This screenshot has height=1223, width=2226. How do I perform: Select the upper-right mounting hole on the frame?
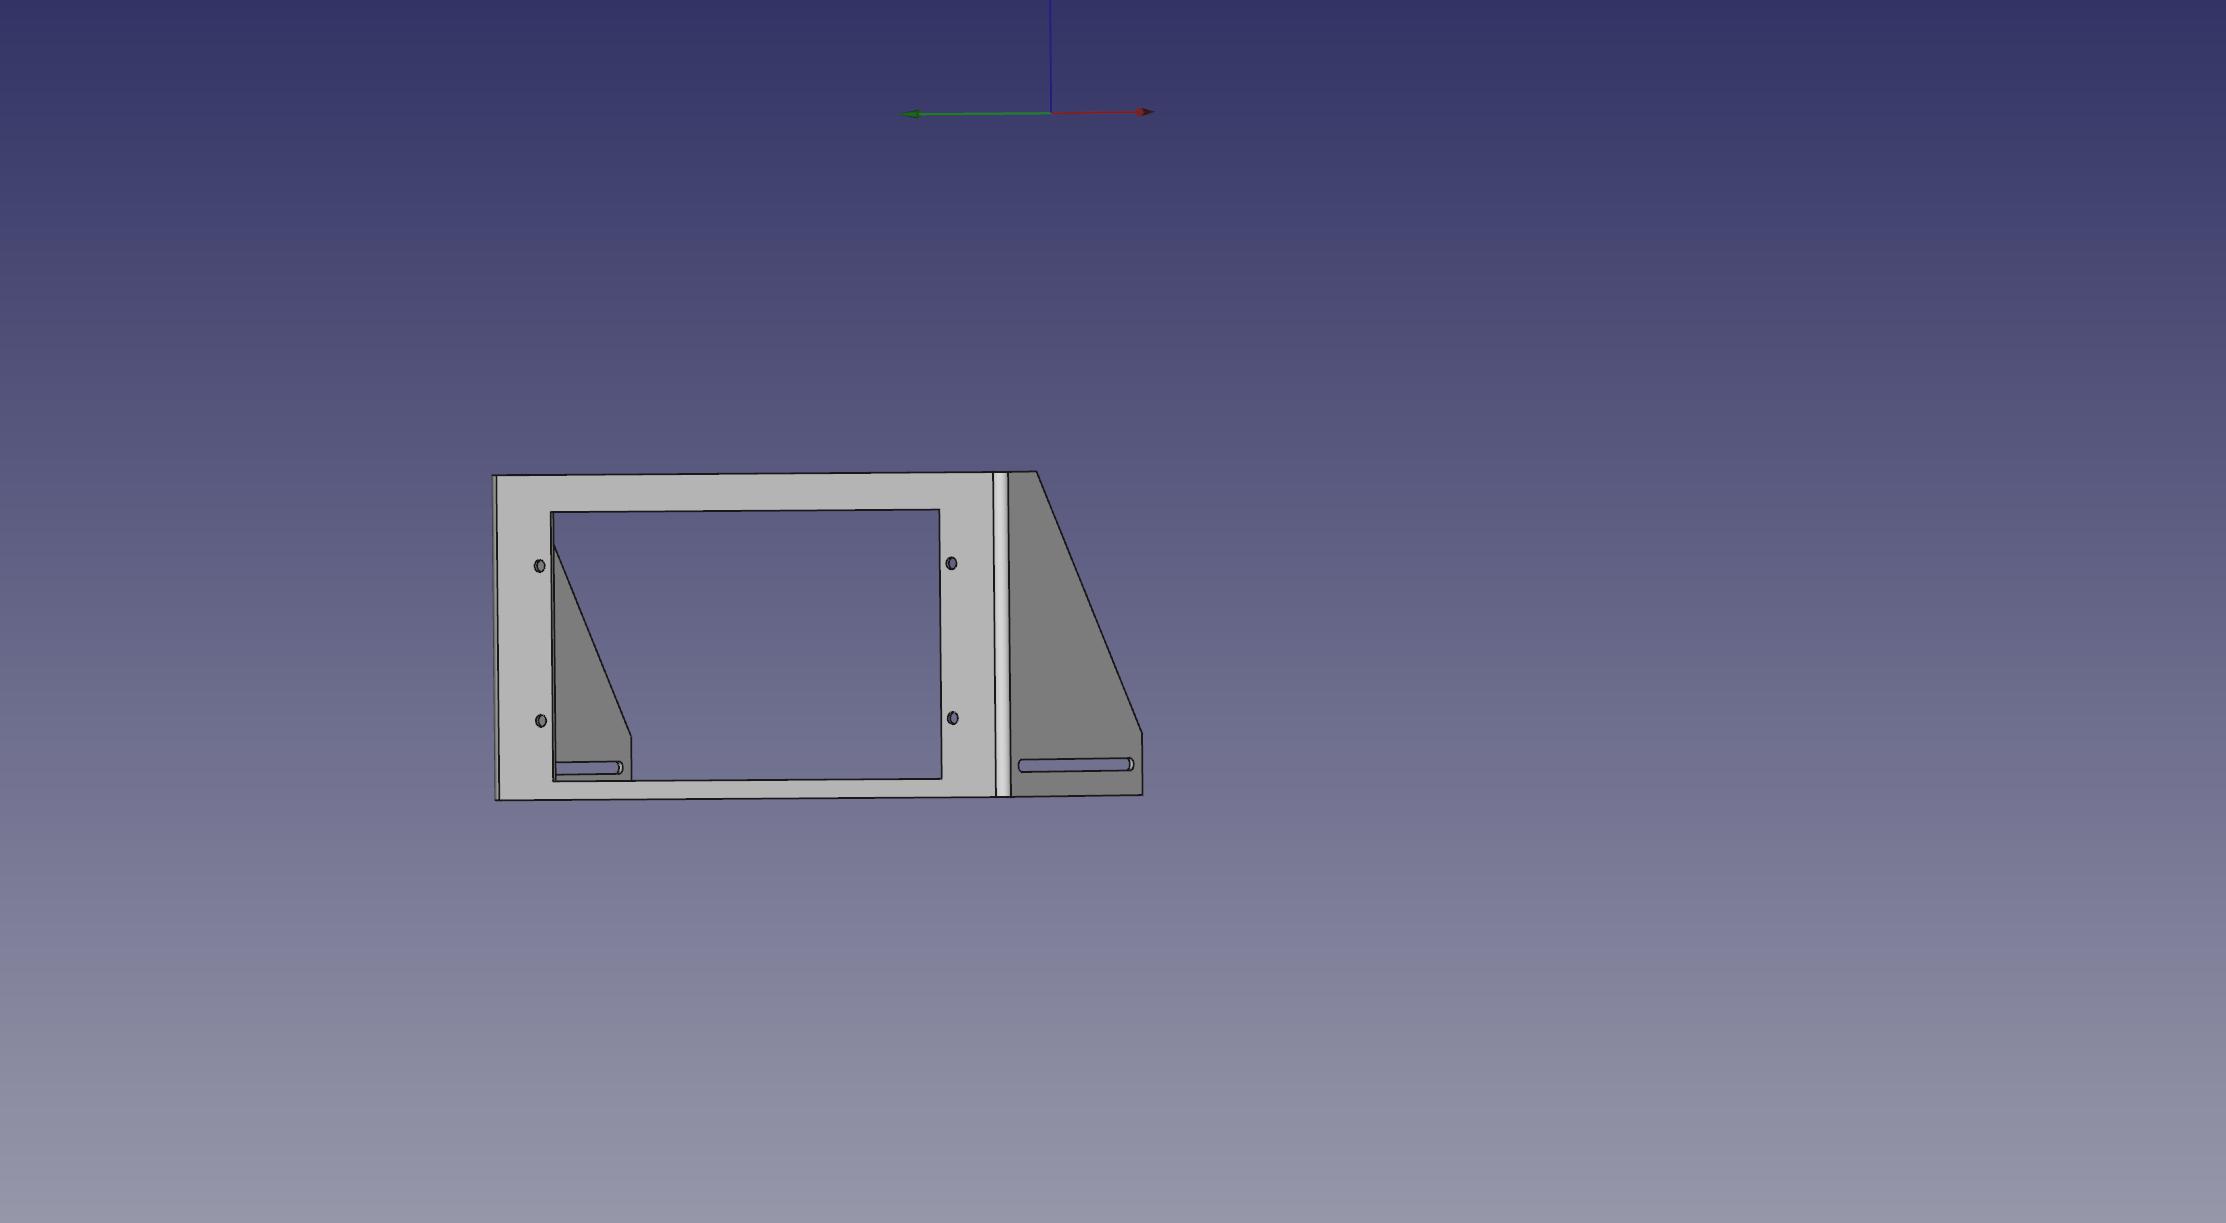tap(951, 564)
